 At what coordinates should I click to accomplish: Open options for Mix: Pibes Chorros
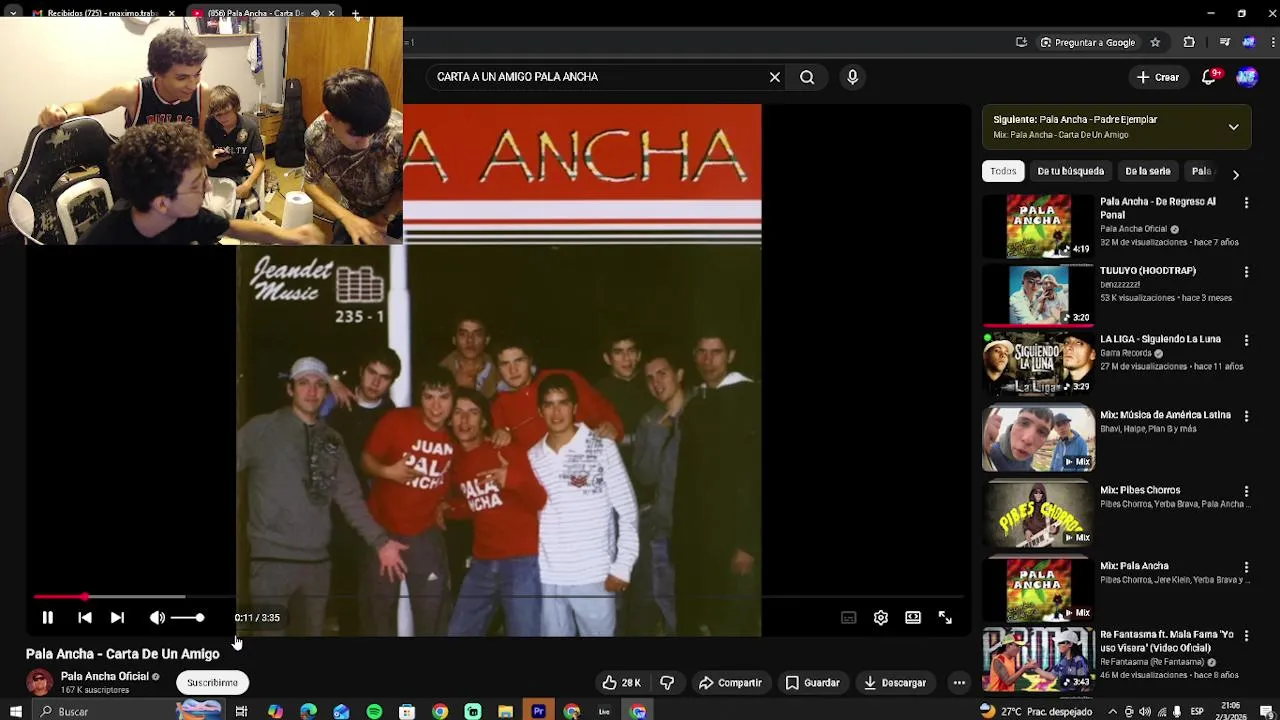pyautogui.click(x=1246, y=492)
